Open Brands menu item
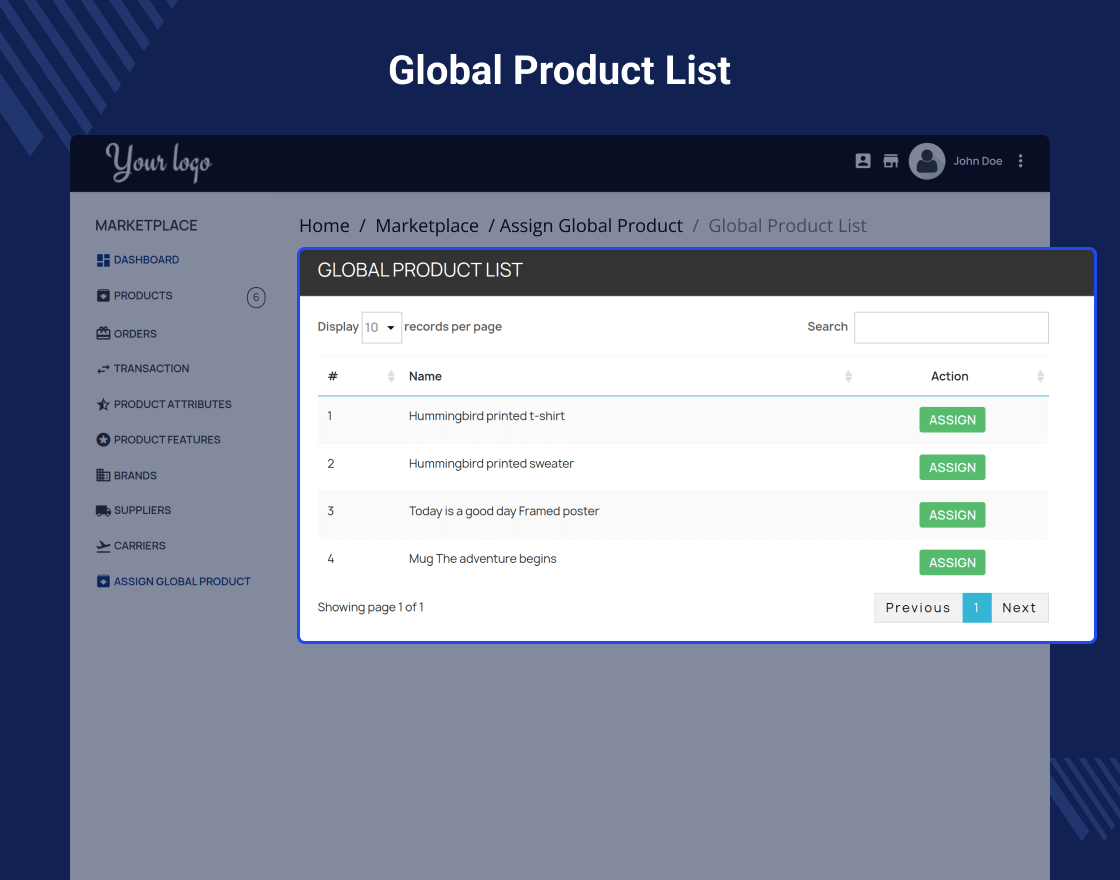The height and width of the screenshot is (880, 1120). coord(135,475)
